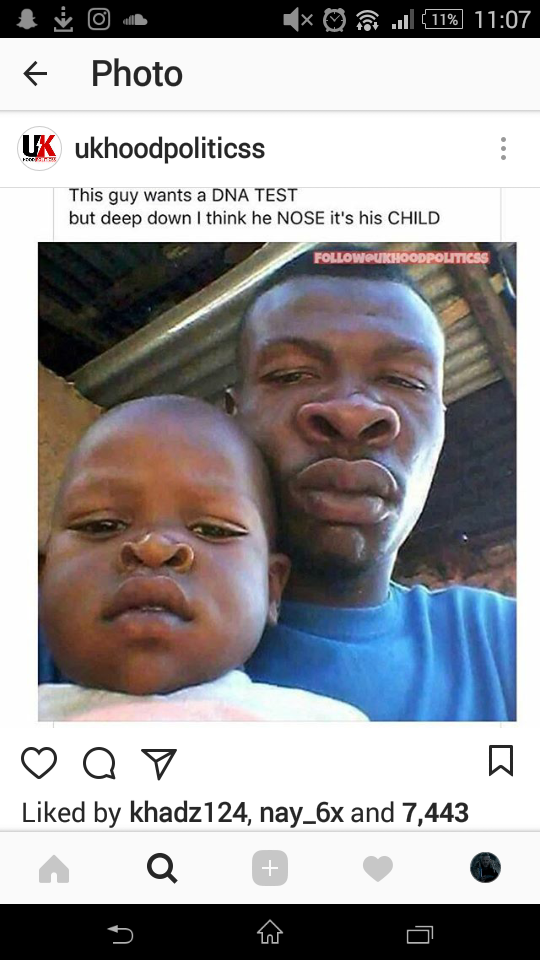Tap the posted meme photo
This screenshot has width=540, height=960.
click(277, 482)
